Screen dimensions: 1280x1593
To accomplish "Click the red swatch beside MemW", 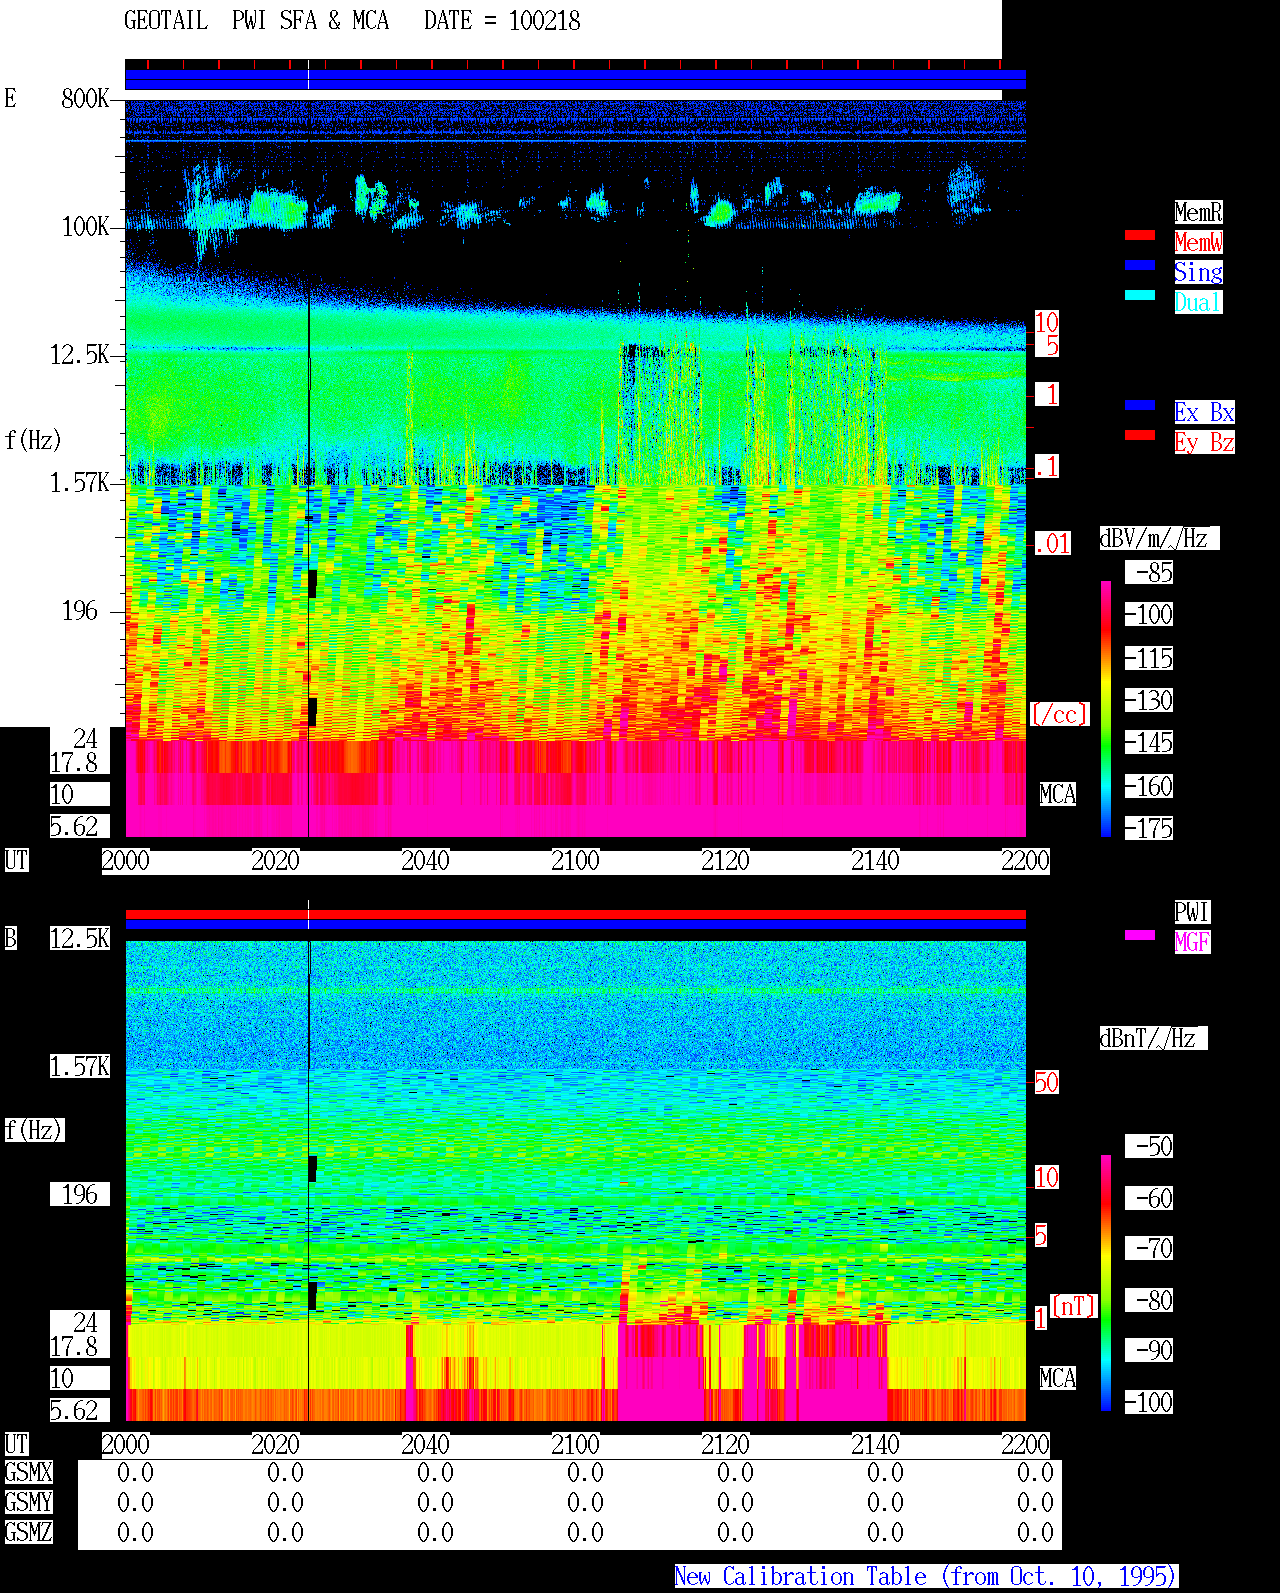I will [1140, 235].
